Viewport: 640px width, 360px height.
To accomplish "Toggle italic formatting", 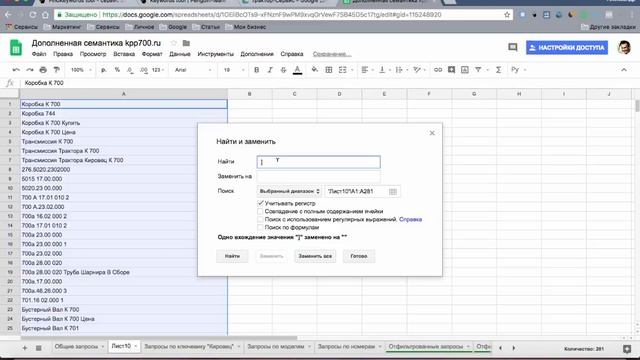I will tap(270, 70).
